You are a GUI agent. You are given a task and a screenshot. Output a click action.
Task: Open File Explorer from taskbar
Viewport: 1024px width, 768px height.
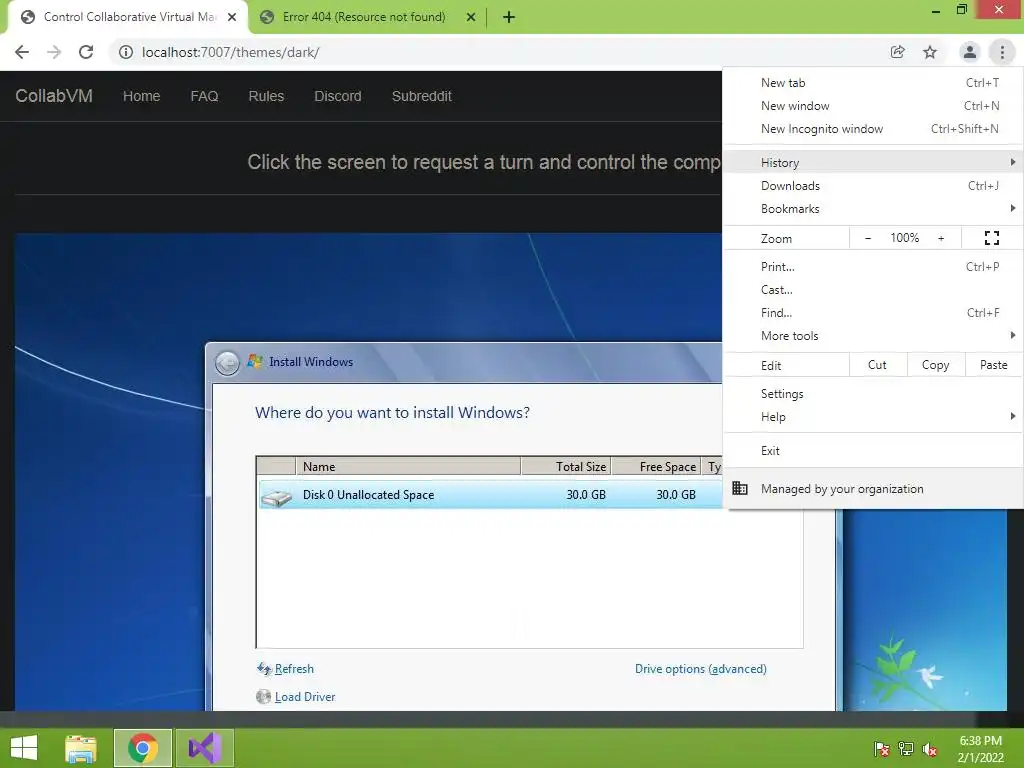[x=81, y=748]
